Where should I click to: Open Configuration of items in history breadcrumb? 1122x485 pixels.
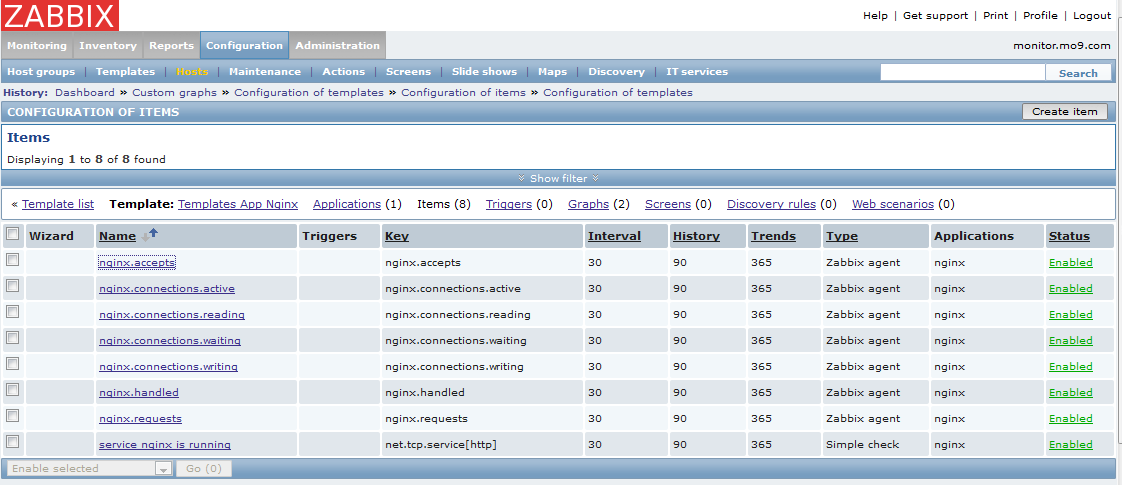(x=463, y=92)
